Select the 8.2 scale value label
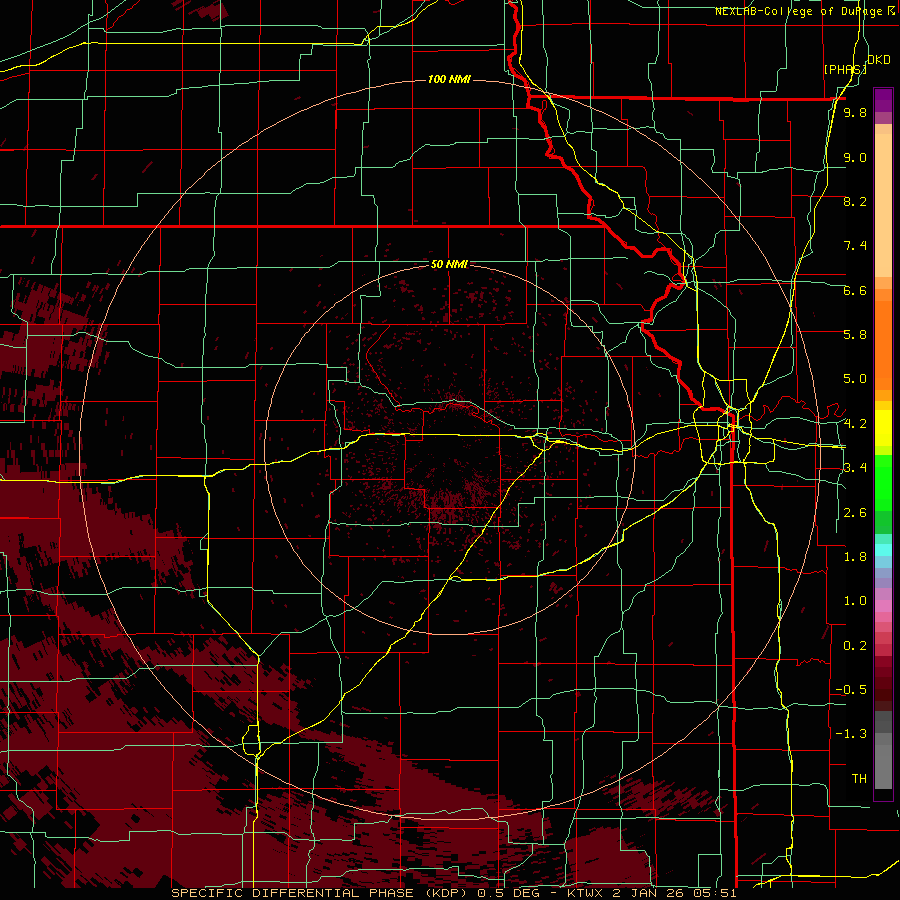Screen dimensions: 900x900 (x=855, y=201)
